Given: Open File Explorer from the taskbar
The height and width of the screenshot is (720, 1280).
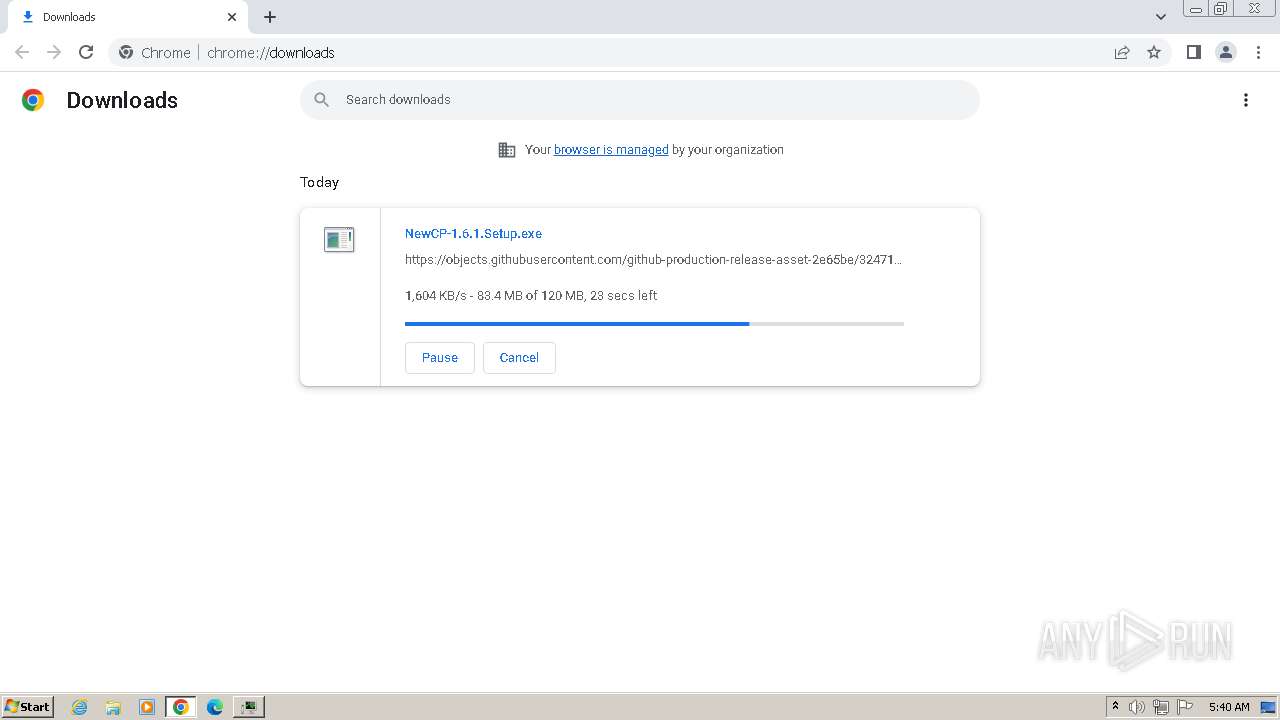Looking at the screenshot, I should point(113,707).
